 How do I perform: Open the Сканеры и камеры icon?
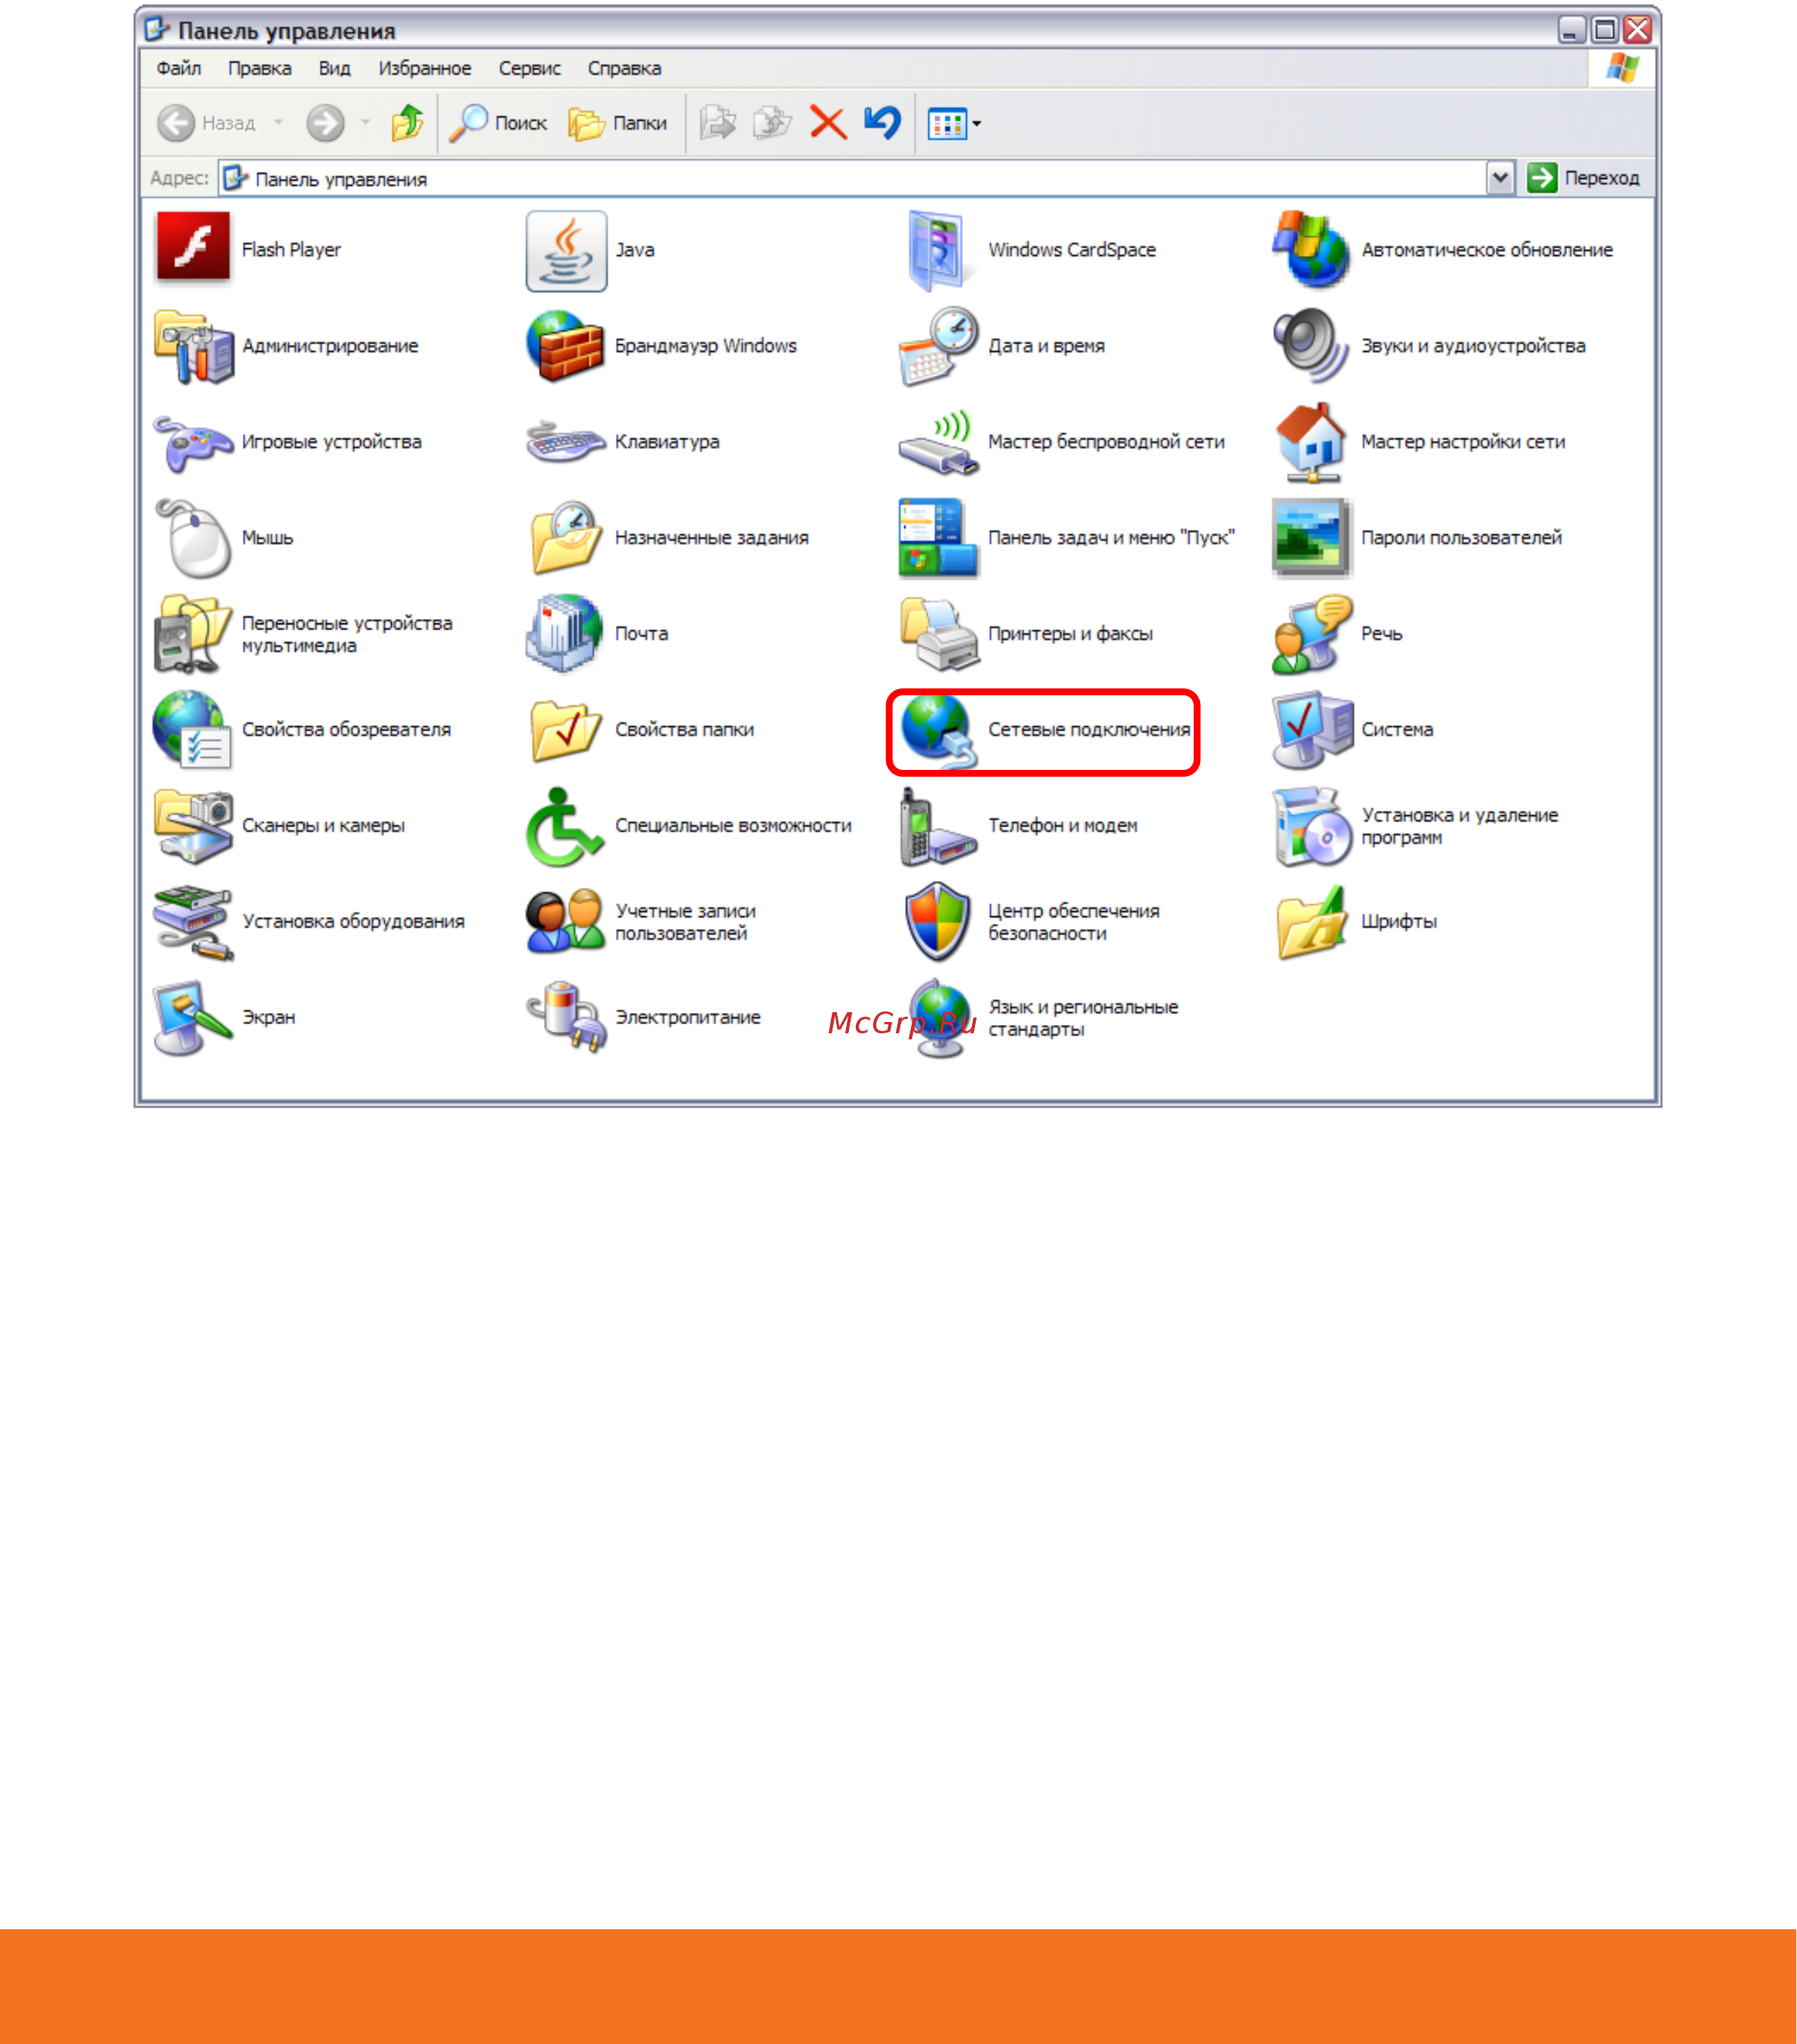(x=194, y=826)
